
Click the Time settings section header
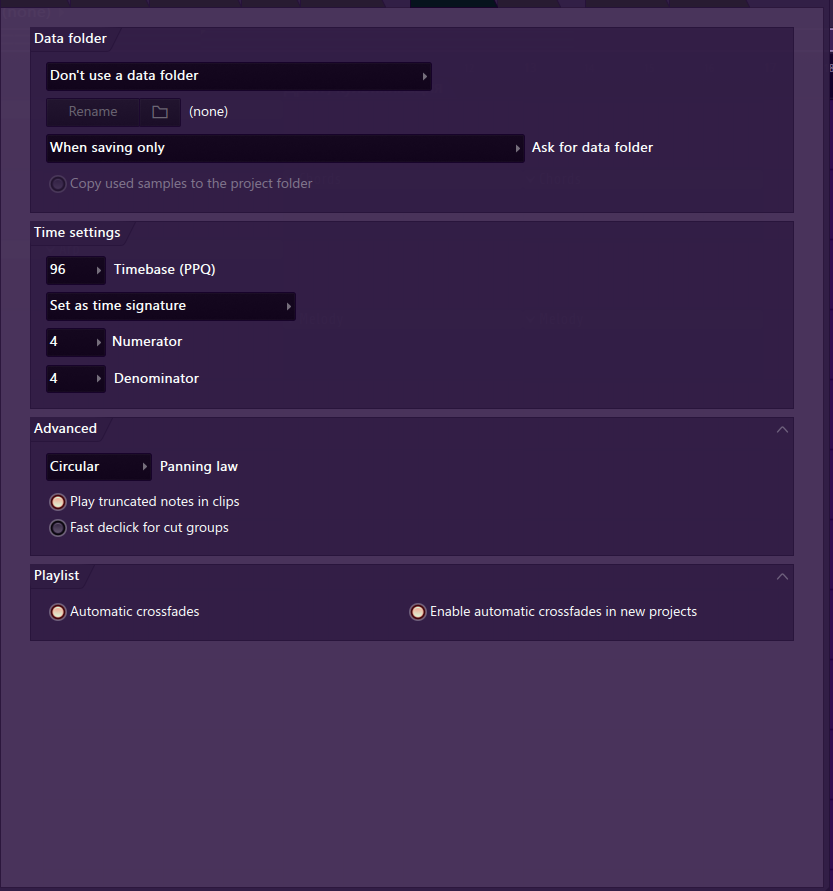point(77,233)
